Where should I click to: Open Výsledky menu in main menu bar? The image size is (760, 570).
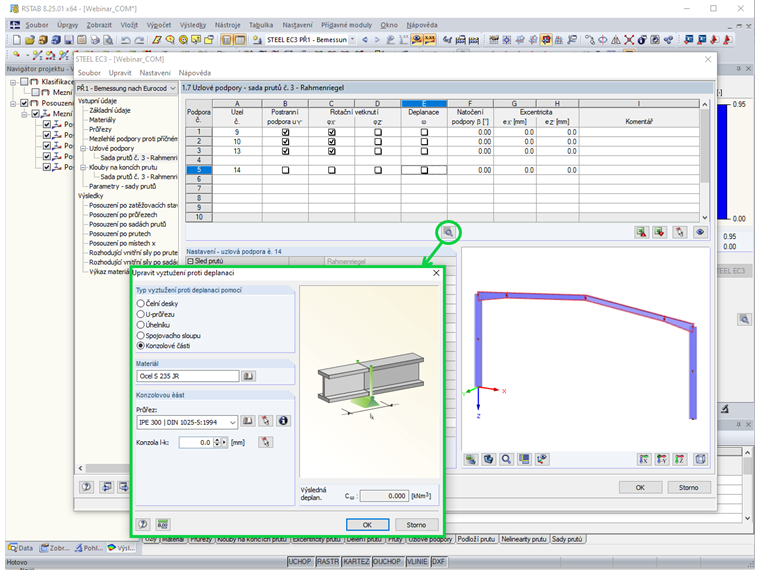point(192,25)
